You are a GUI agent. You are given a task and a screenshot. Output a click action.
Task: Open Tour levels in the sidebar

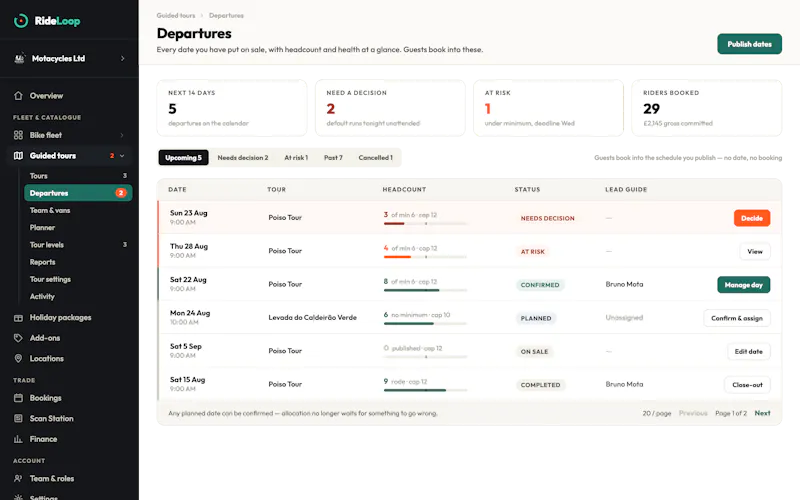78,245
